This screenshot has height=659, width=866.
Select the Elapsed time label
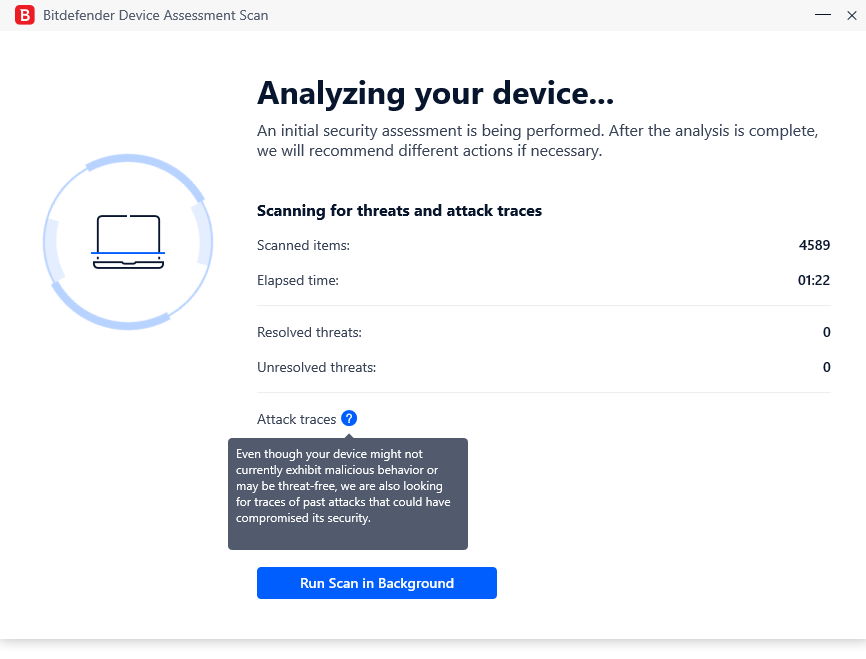298,281
